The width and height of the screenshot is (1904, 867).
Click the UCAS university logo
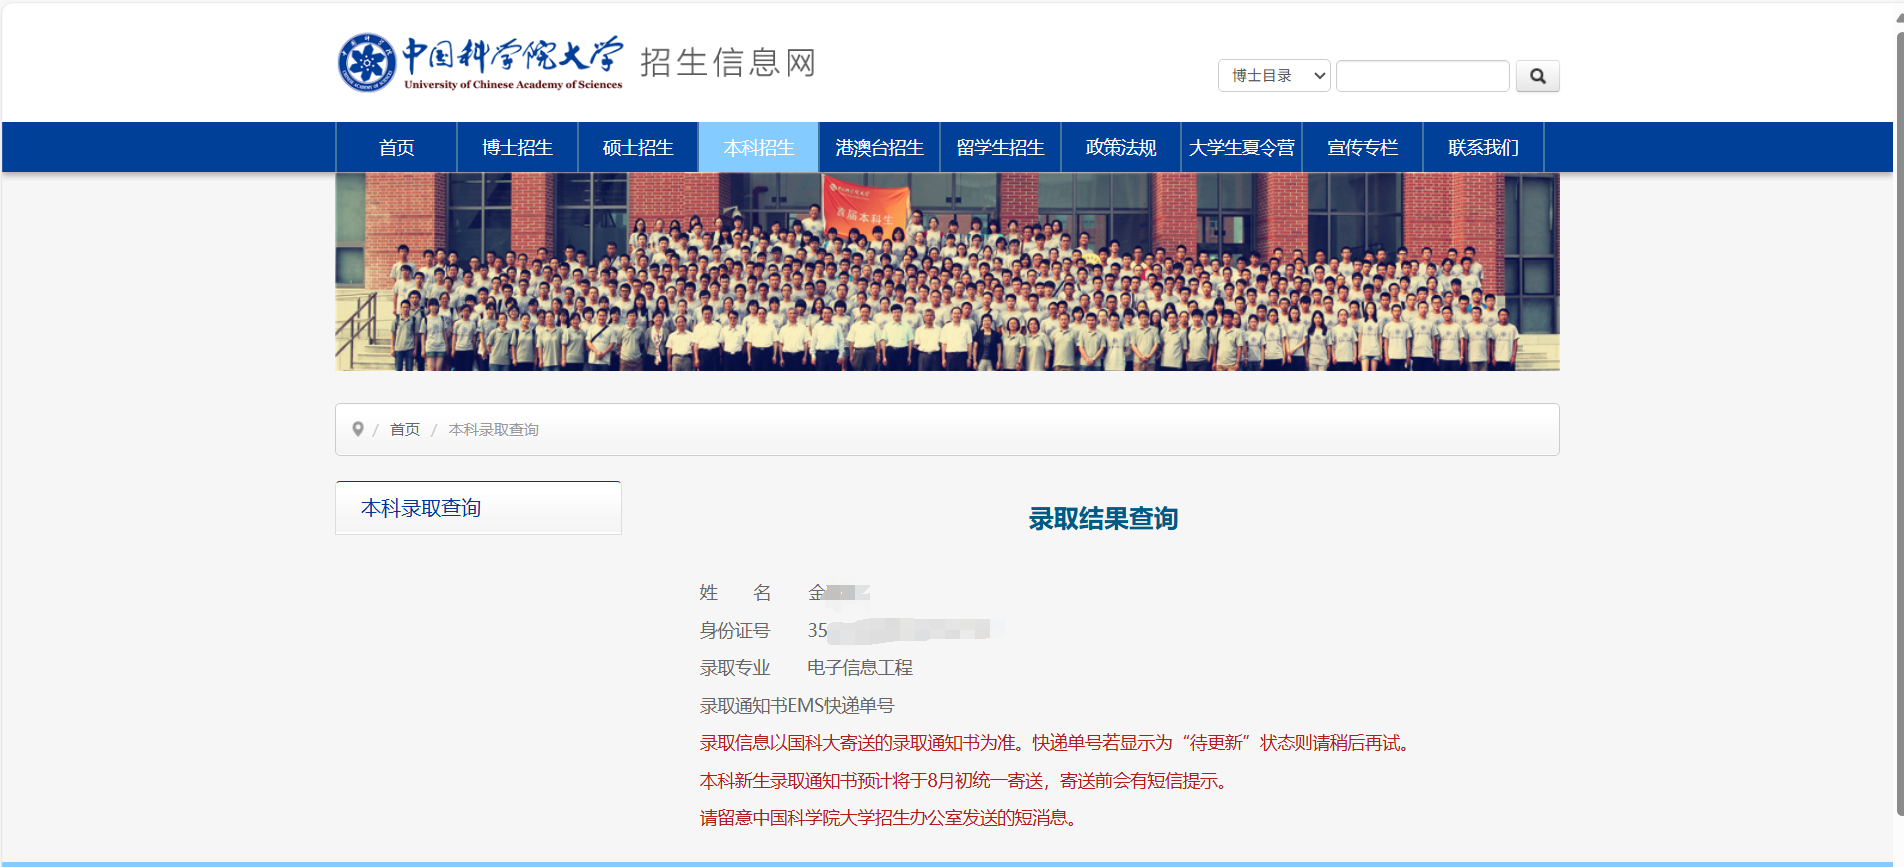(x=480, y=62)
